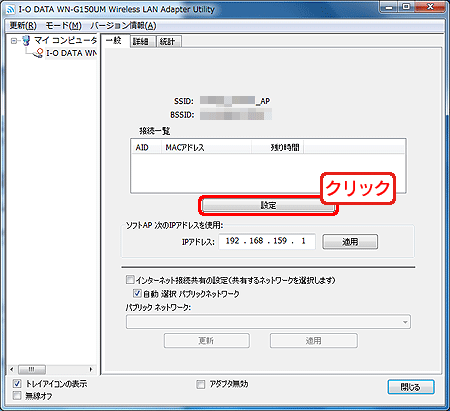Select the I-O DATA adapter icon in tree
This screenshot has height=411, width=450.
coord(39,53)
